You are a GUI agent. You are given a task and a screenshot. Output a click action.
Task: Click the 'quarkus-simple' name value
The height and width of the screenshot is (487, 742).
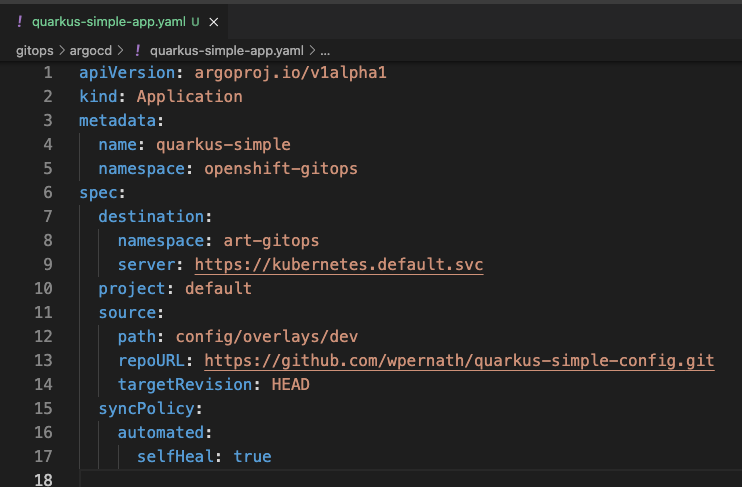point(223,145)
